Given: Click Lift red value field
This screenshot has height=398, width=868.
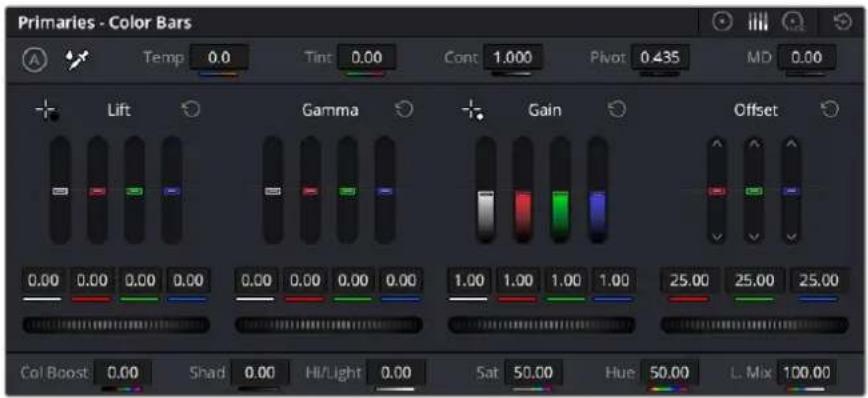Looking at the screenshot, I should (x=92, y=281).
